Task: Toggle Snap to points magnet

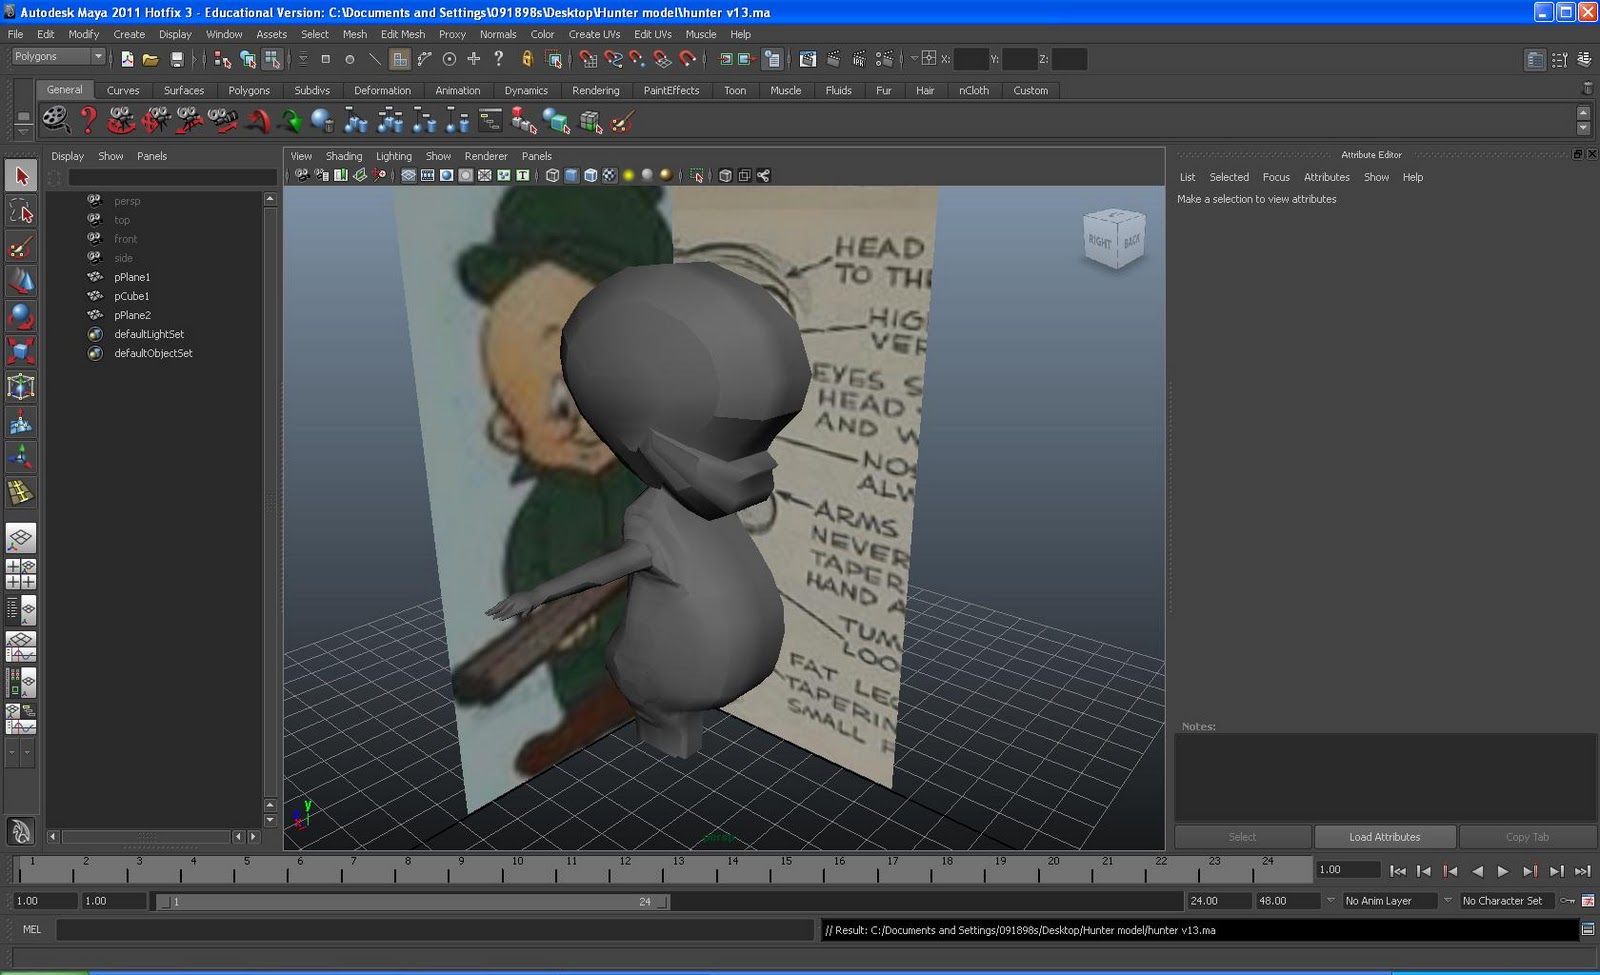Action: click(x=637, y=59)
